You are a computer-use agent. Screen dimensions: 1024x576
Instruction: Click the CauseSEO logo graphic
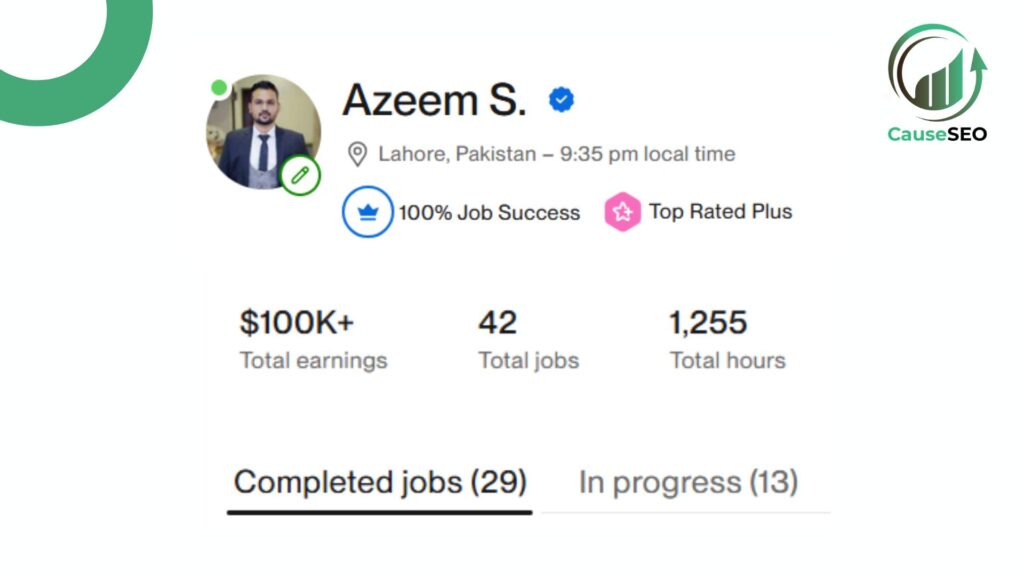pyautogui.click(x=937, y=72)
